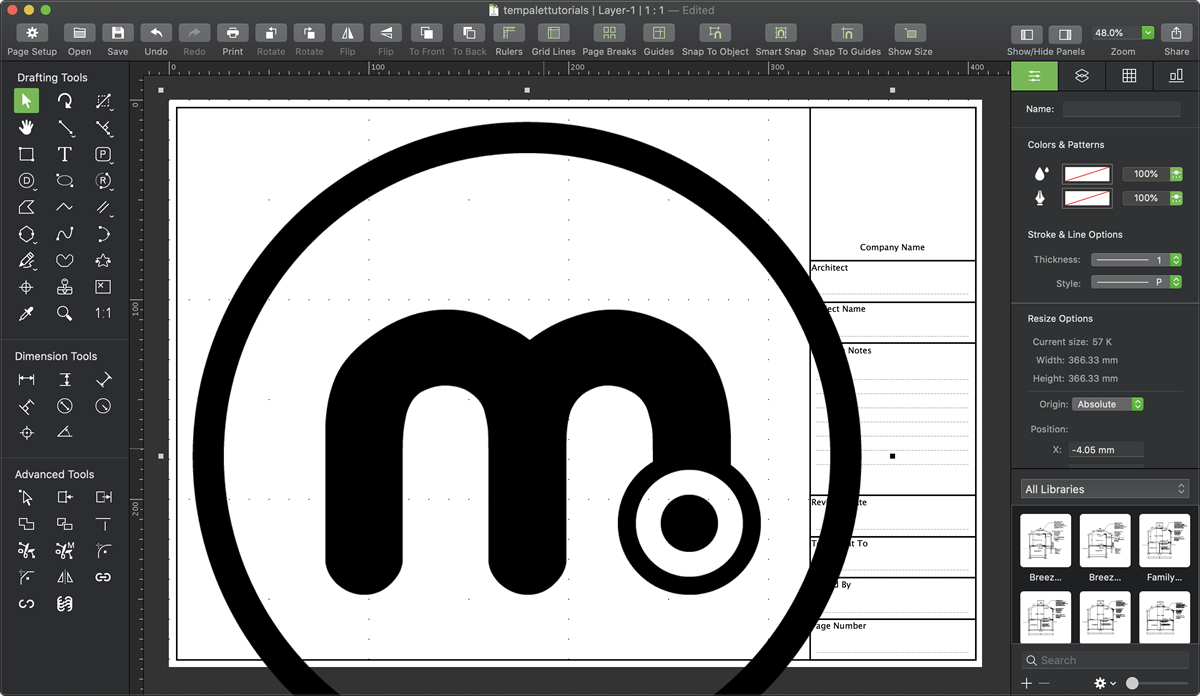This screenshot has height=696, width=1200.
Task: Open the Dimension preset tool dropdown
Action: [27, 181]
